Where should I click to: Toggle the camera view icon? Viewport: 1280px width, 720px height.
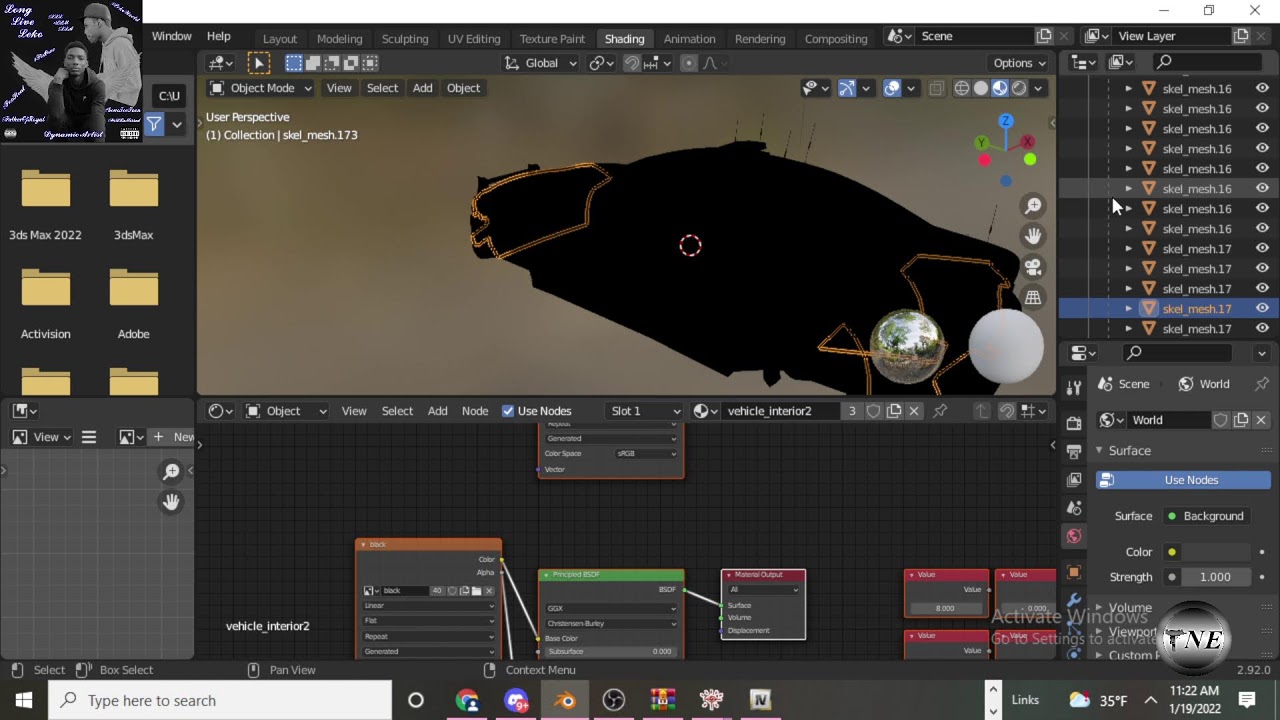(x=1033, y=267)
